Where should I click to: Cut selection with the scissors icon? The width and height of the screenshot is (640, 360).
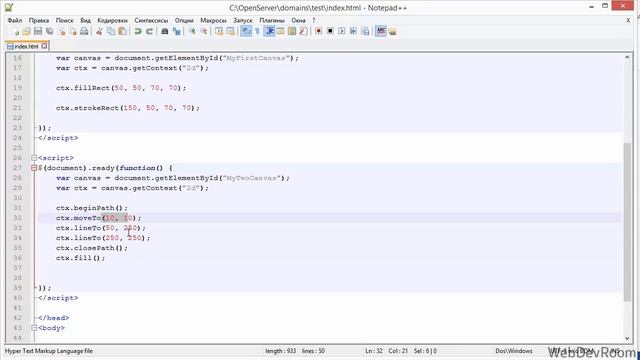click(99, 31)
